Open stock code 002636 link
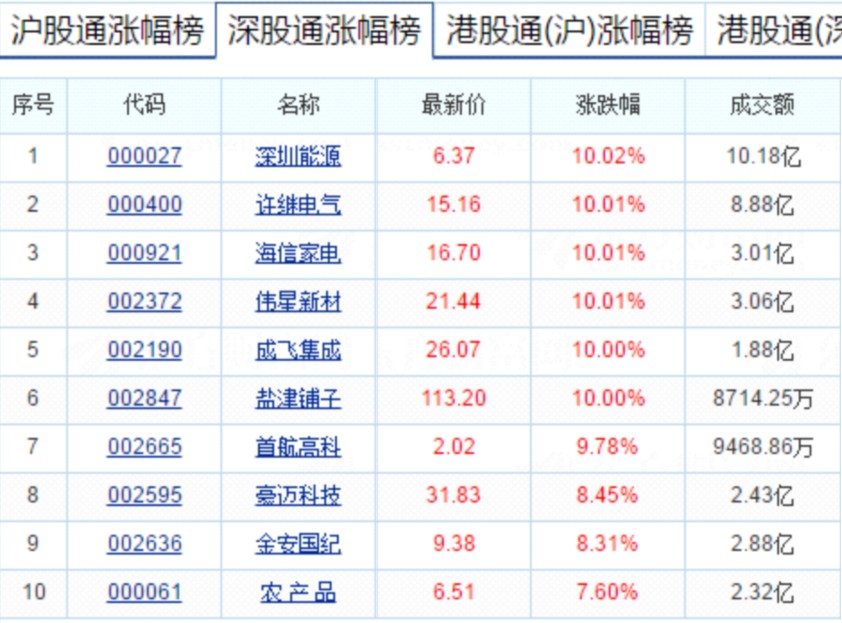 coord(145,544)
